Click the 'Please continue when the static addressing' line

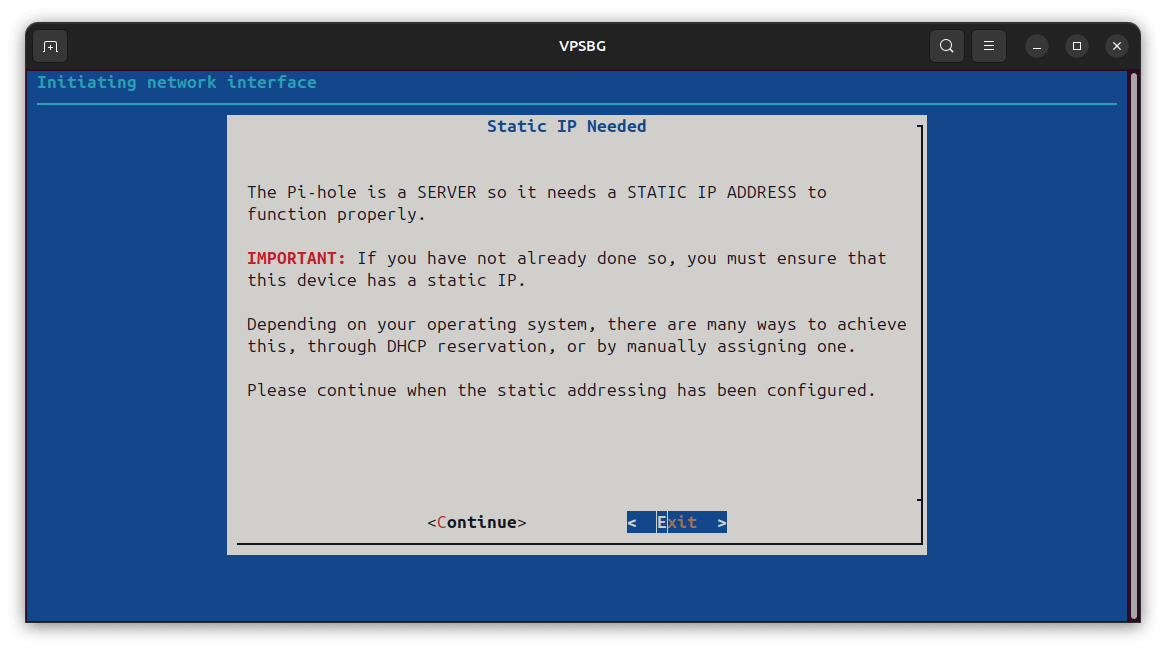coord(561,391)
